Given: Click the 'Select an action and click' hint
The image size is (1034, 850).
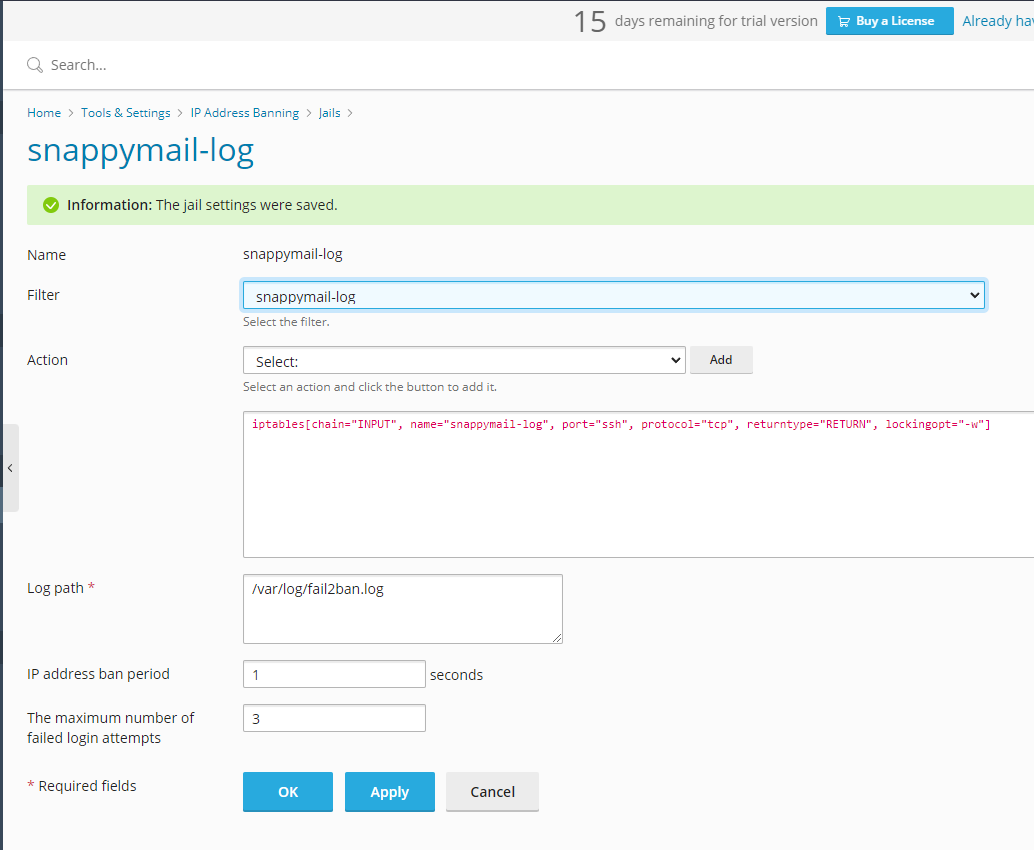Looking at the screenshot, I should 370,387.
